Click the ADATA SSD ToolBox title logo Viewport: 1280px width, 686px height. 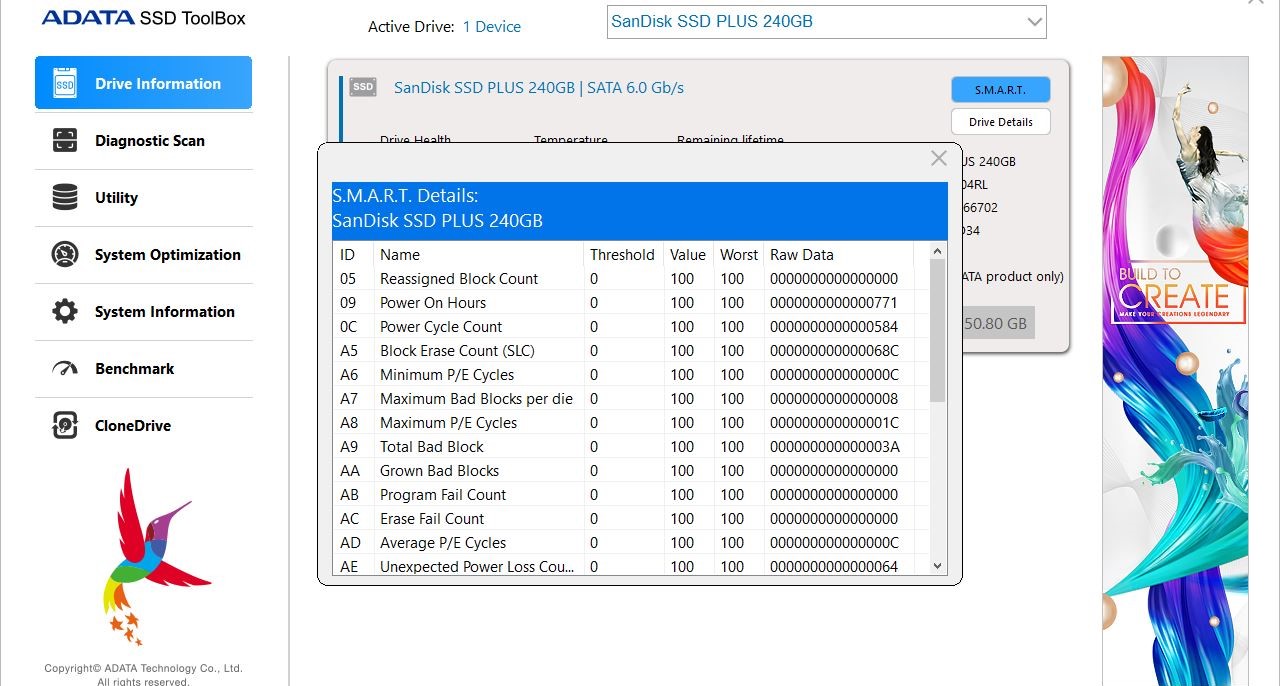pyautogui.click(x=143, y=18)
